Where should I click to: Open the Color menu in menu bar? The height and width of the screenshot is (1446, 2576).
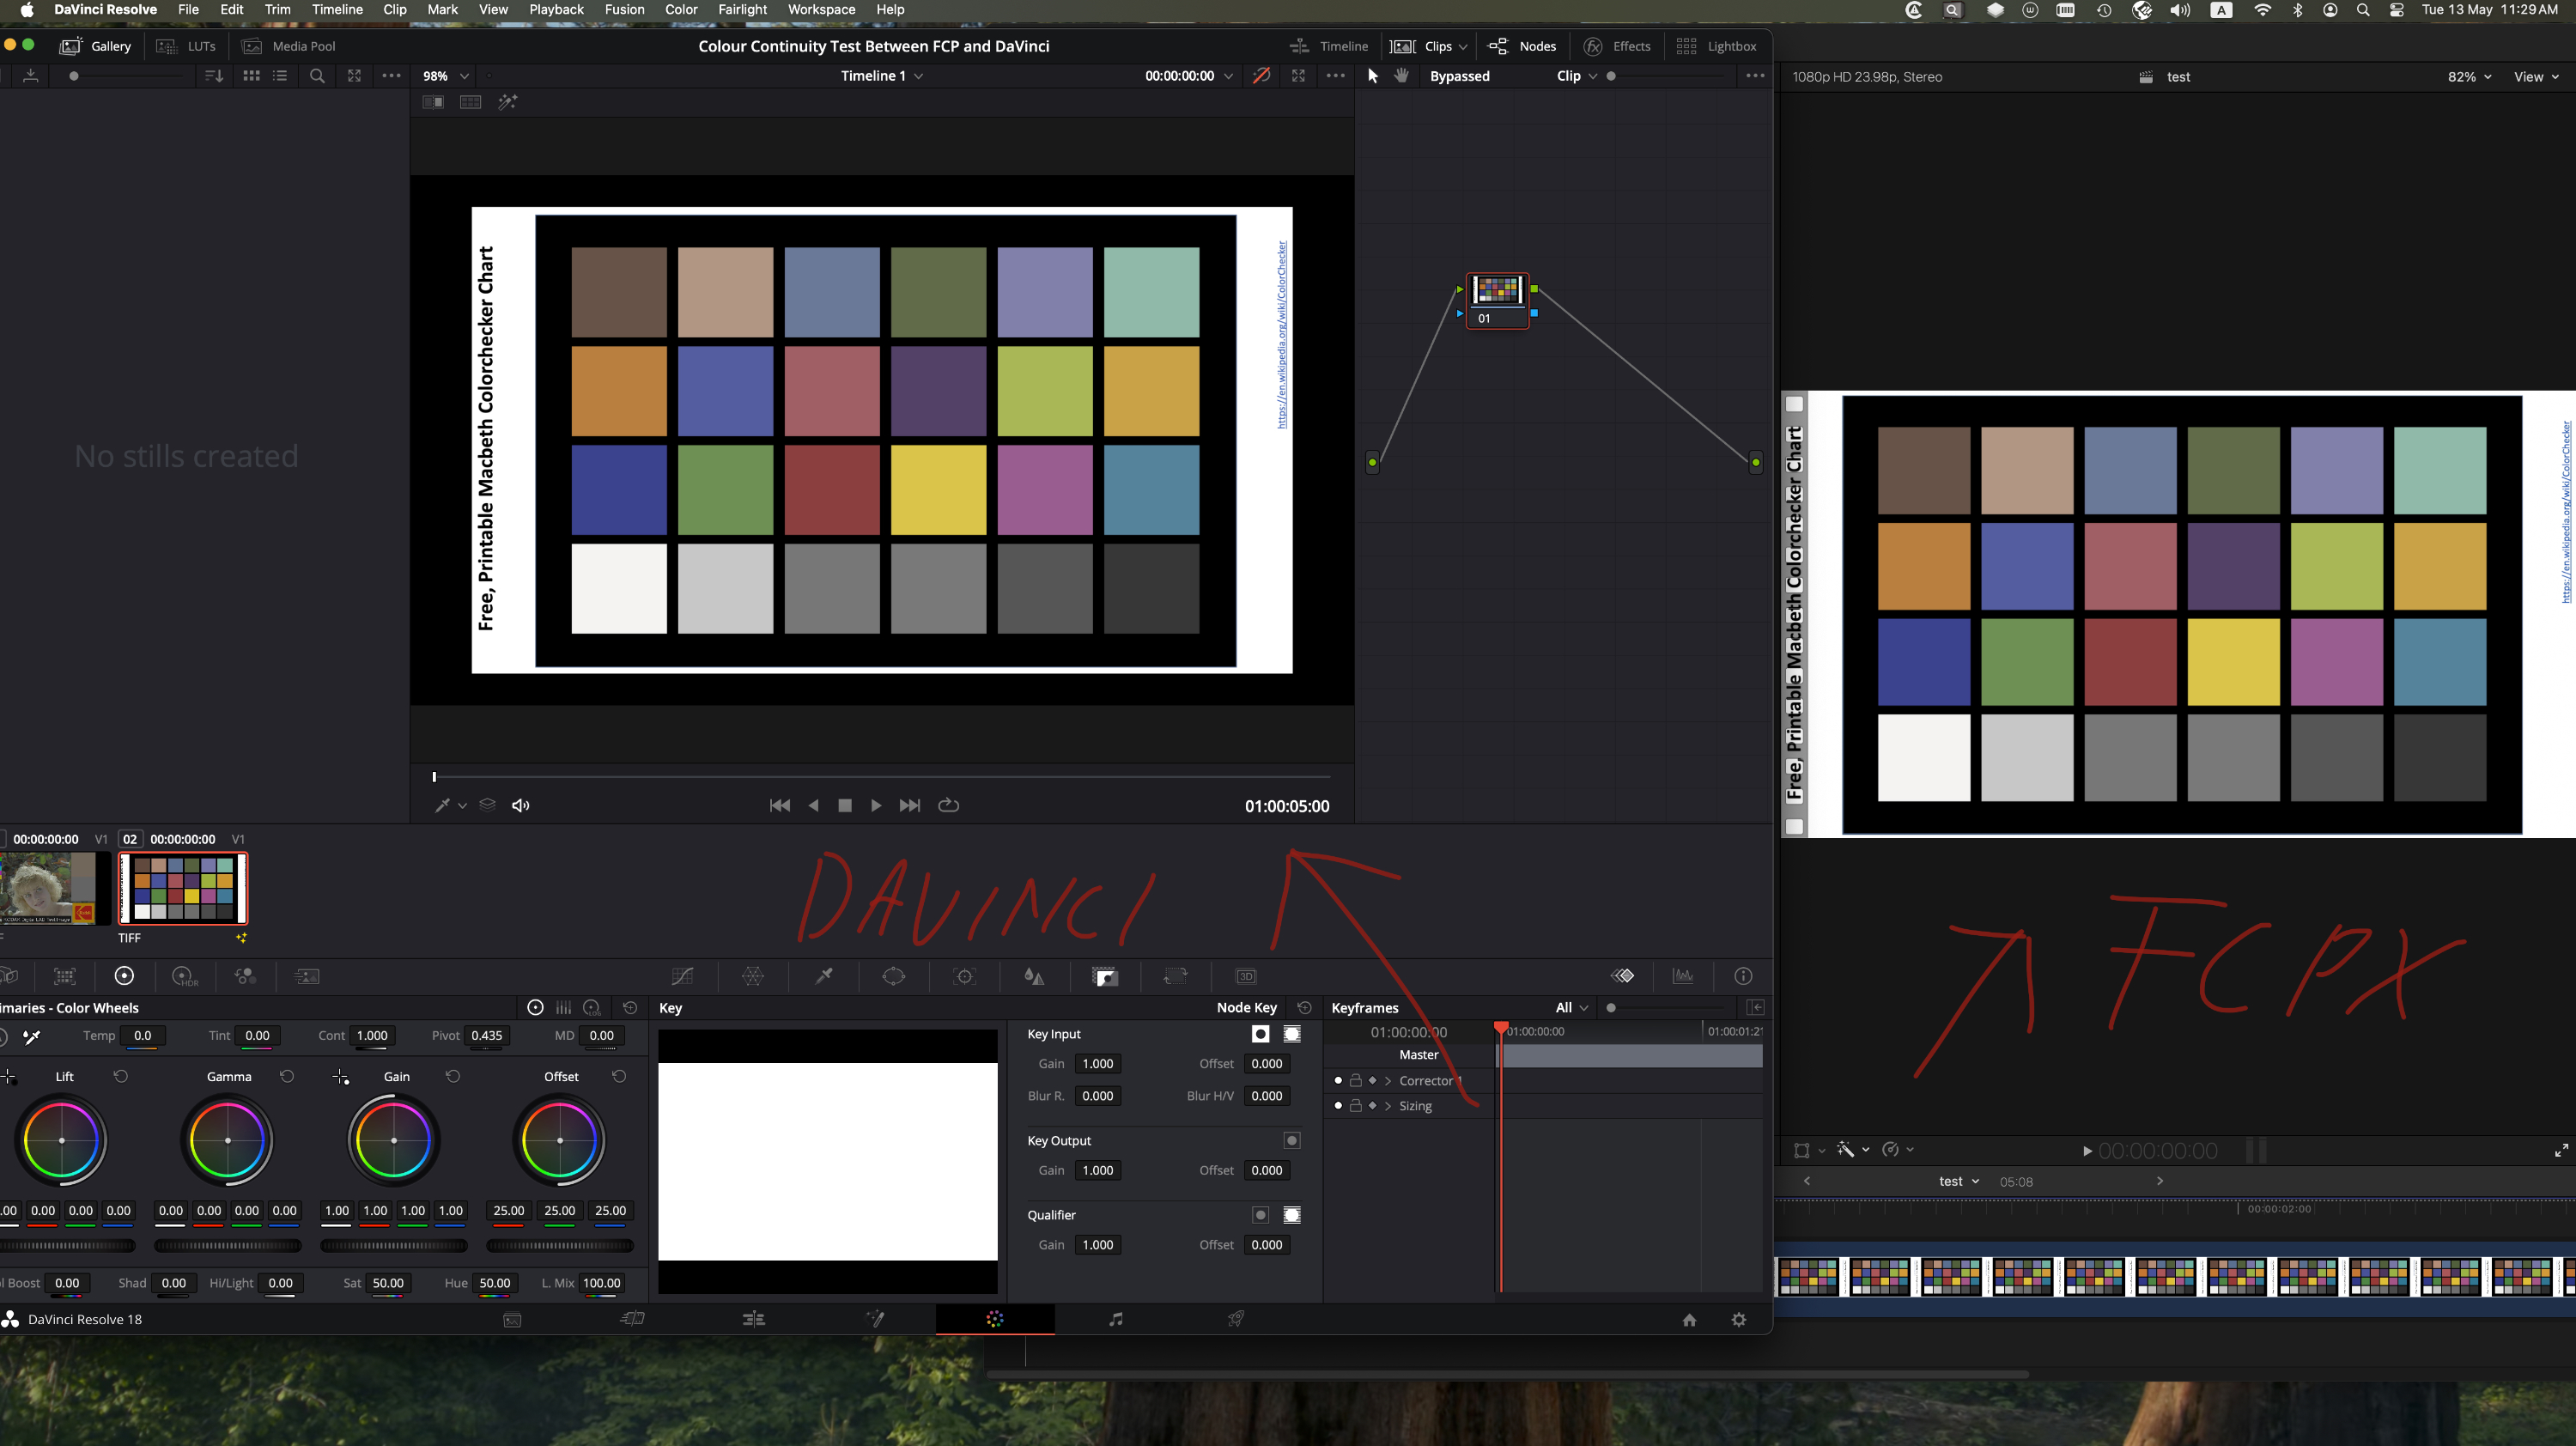pos(681,10)
